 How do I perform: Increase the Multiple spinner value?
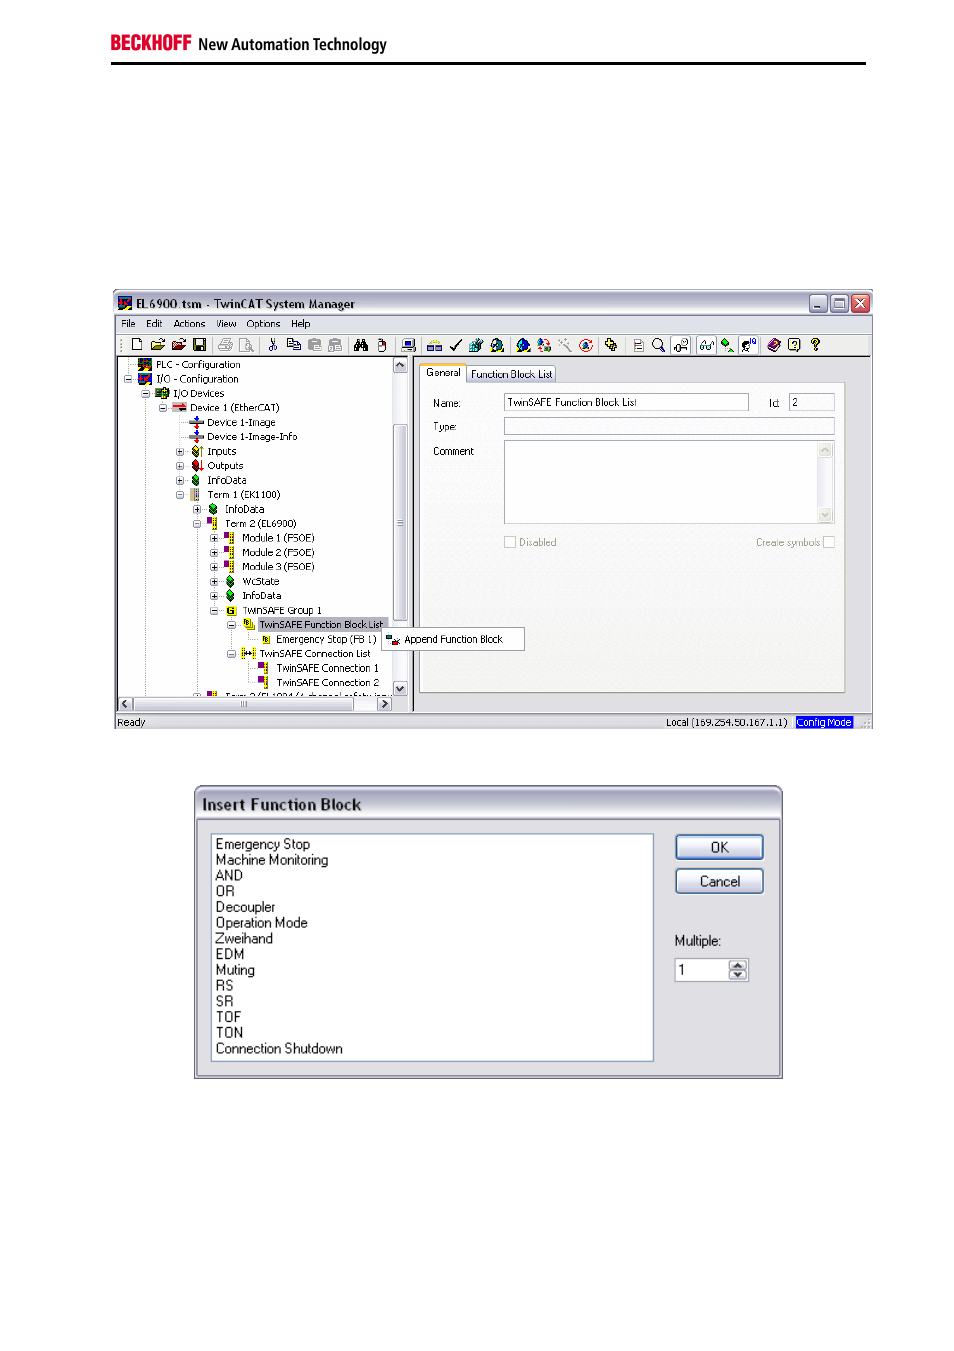[x=738, y=966]
